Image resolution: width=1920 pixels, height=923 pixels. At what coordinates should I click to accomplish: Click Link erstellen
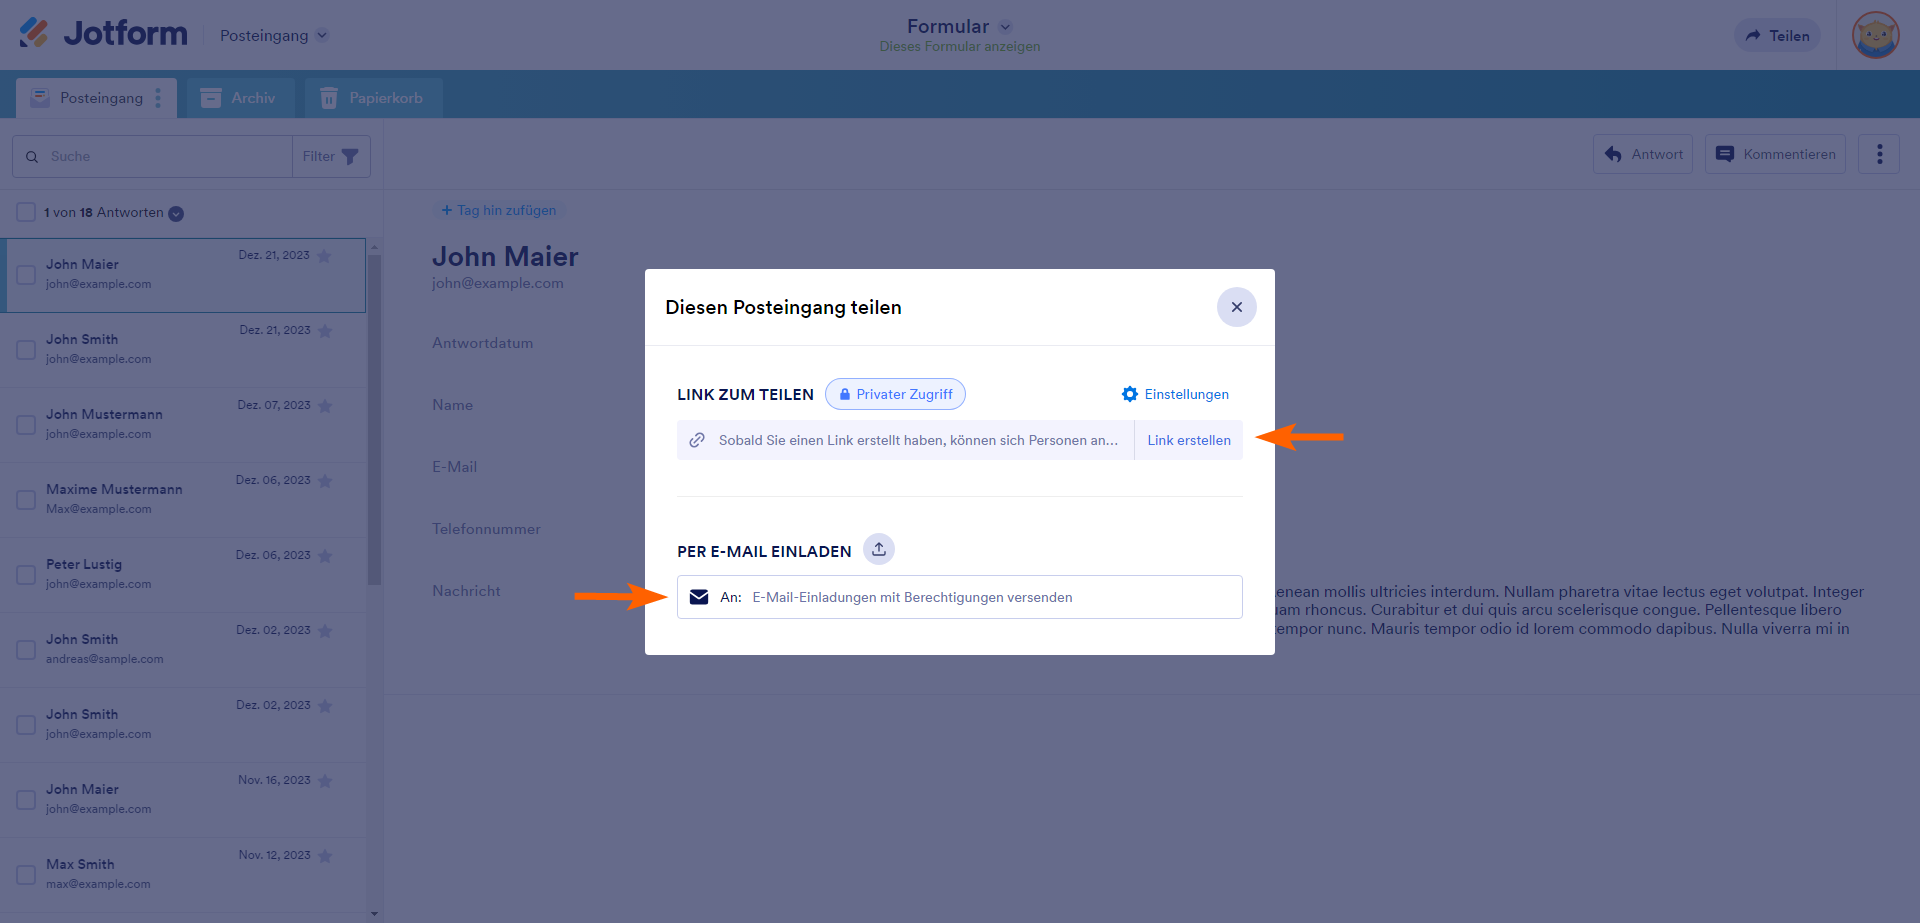1189,440
